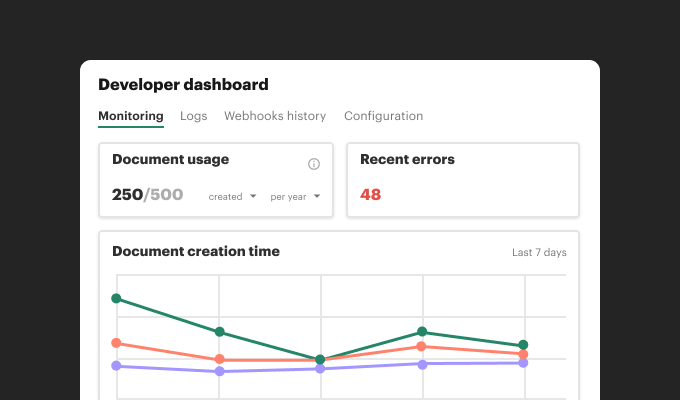Click the Recent errors card title

click(407, 159)
